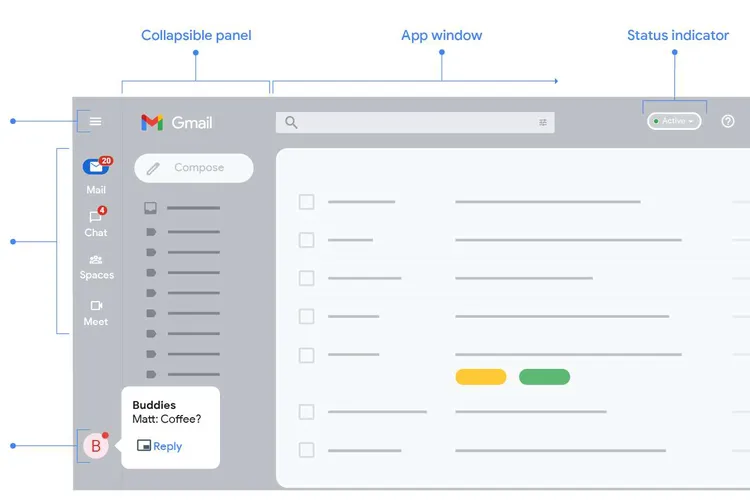Click the help question mark icon
Image resolution: width=750 pixels, height=500 pixels.
coord(728,122)
